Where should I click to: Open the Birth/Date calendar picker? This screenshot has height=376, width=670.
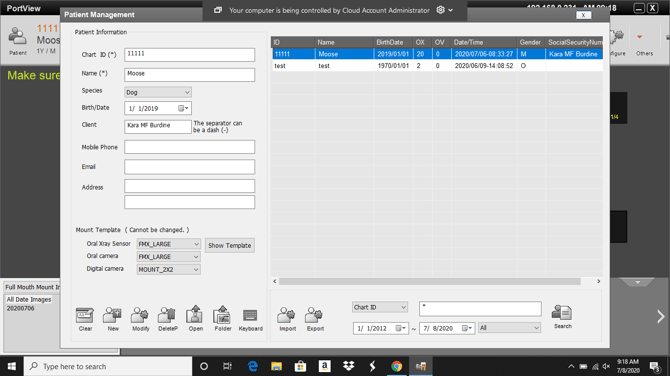183,109
